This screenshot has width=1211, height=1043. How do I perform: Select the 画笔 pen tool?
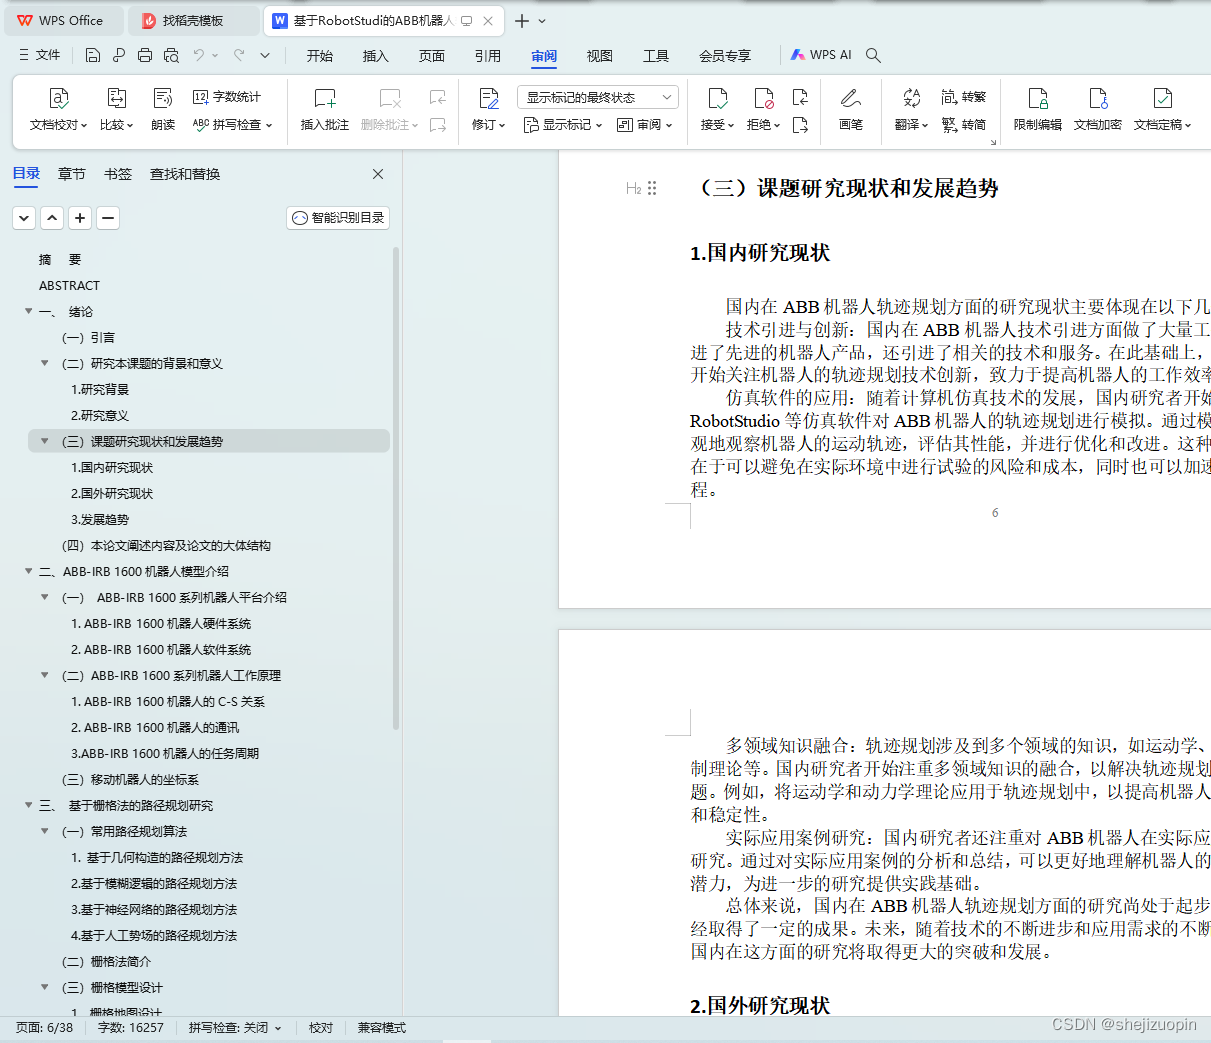(851, 109)
